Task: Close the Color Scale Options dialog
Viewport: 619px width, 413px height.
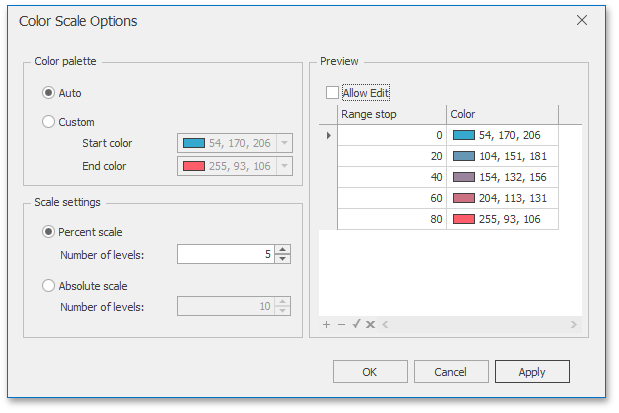Action: 583,20
